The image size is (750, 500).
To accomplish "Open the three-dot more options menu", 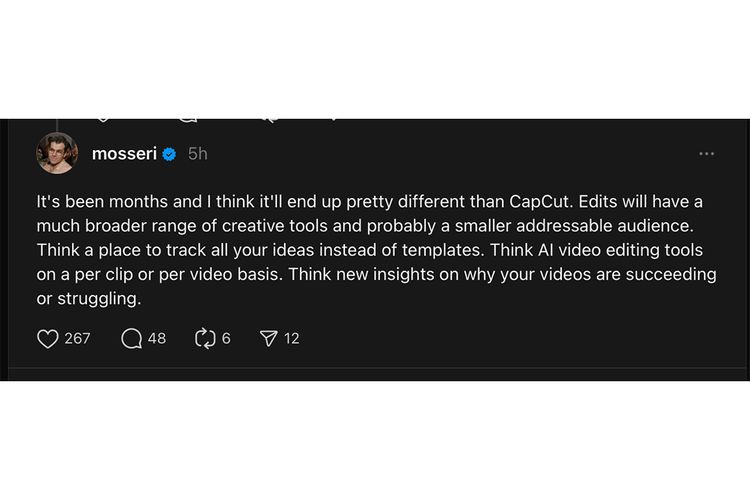I will pos(707,154).
